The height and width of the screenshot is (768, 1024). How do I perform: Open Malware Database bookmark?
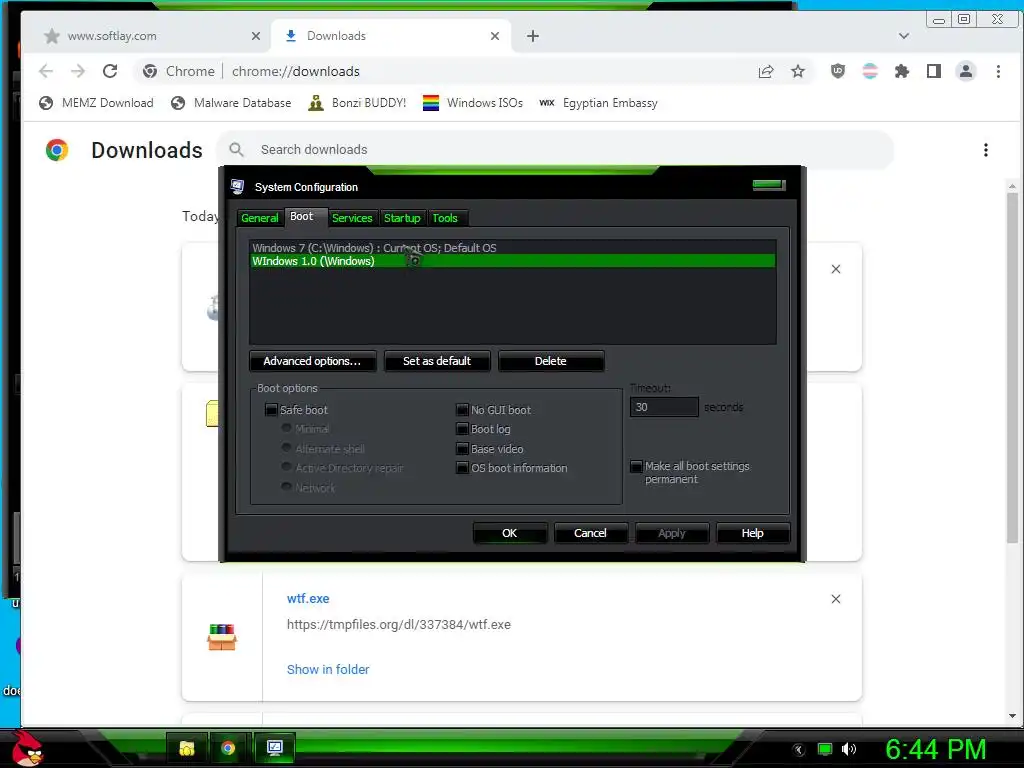(231, 103)
